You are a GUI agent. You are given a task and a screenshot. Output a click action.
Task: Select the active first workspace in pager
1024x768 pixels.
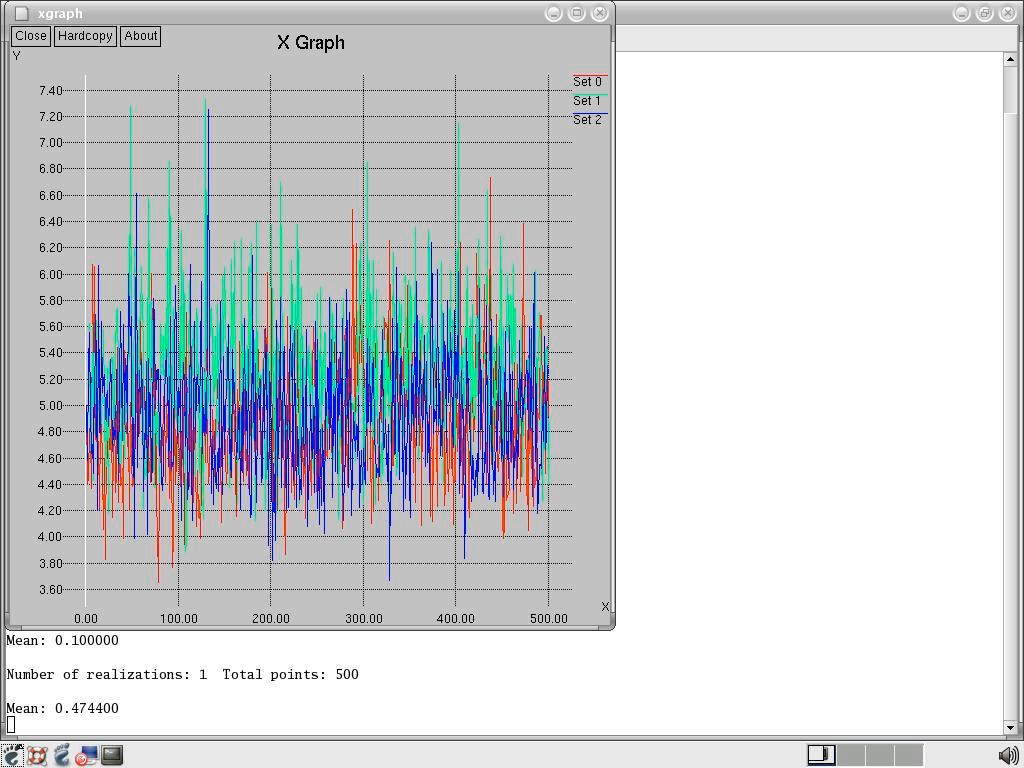click(x=822, y=755)
